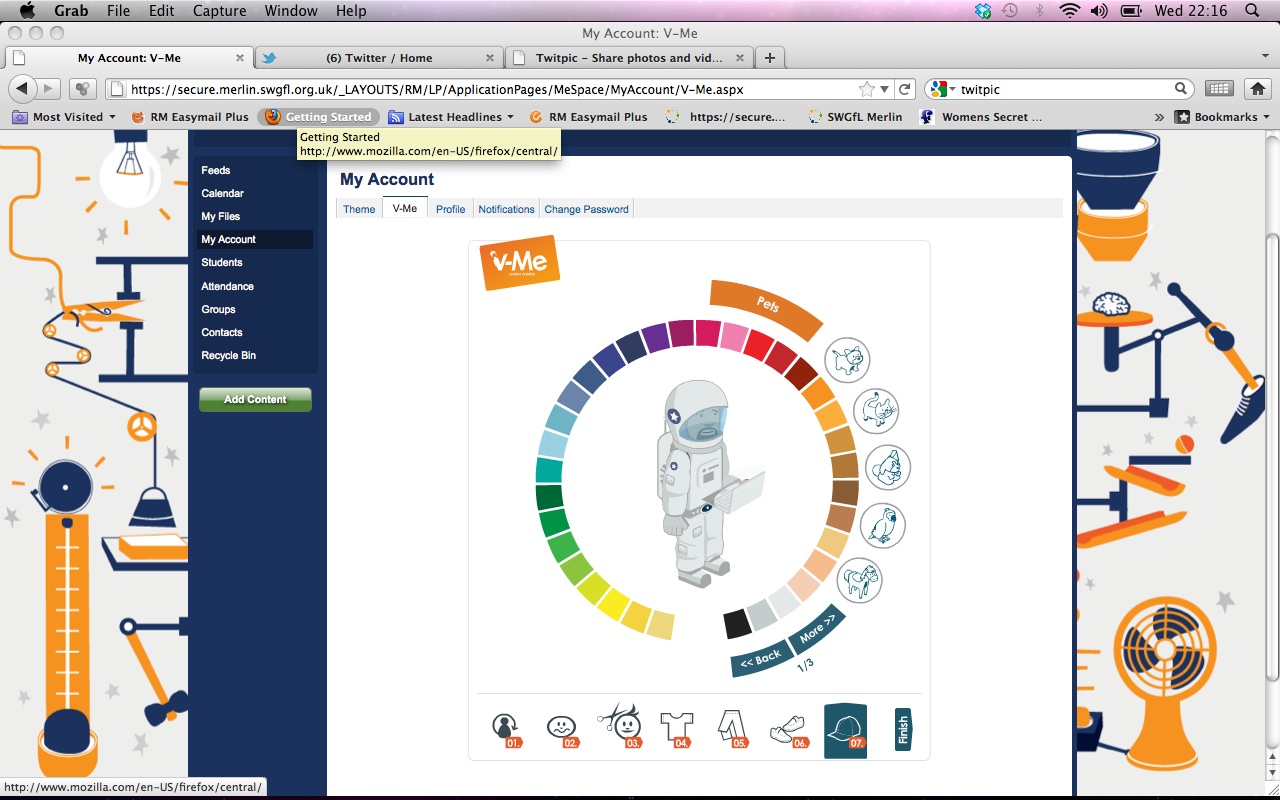Switch to Twitpic browser tab
The width and height of the screenshot is (1280, 800).
[628, 58]
